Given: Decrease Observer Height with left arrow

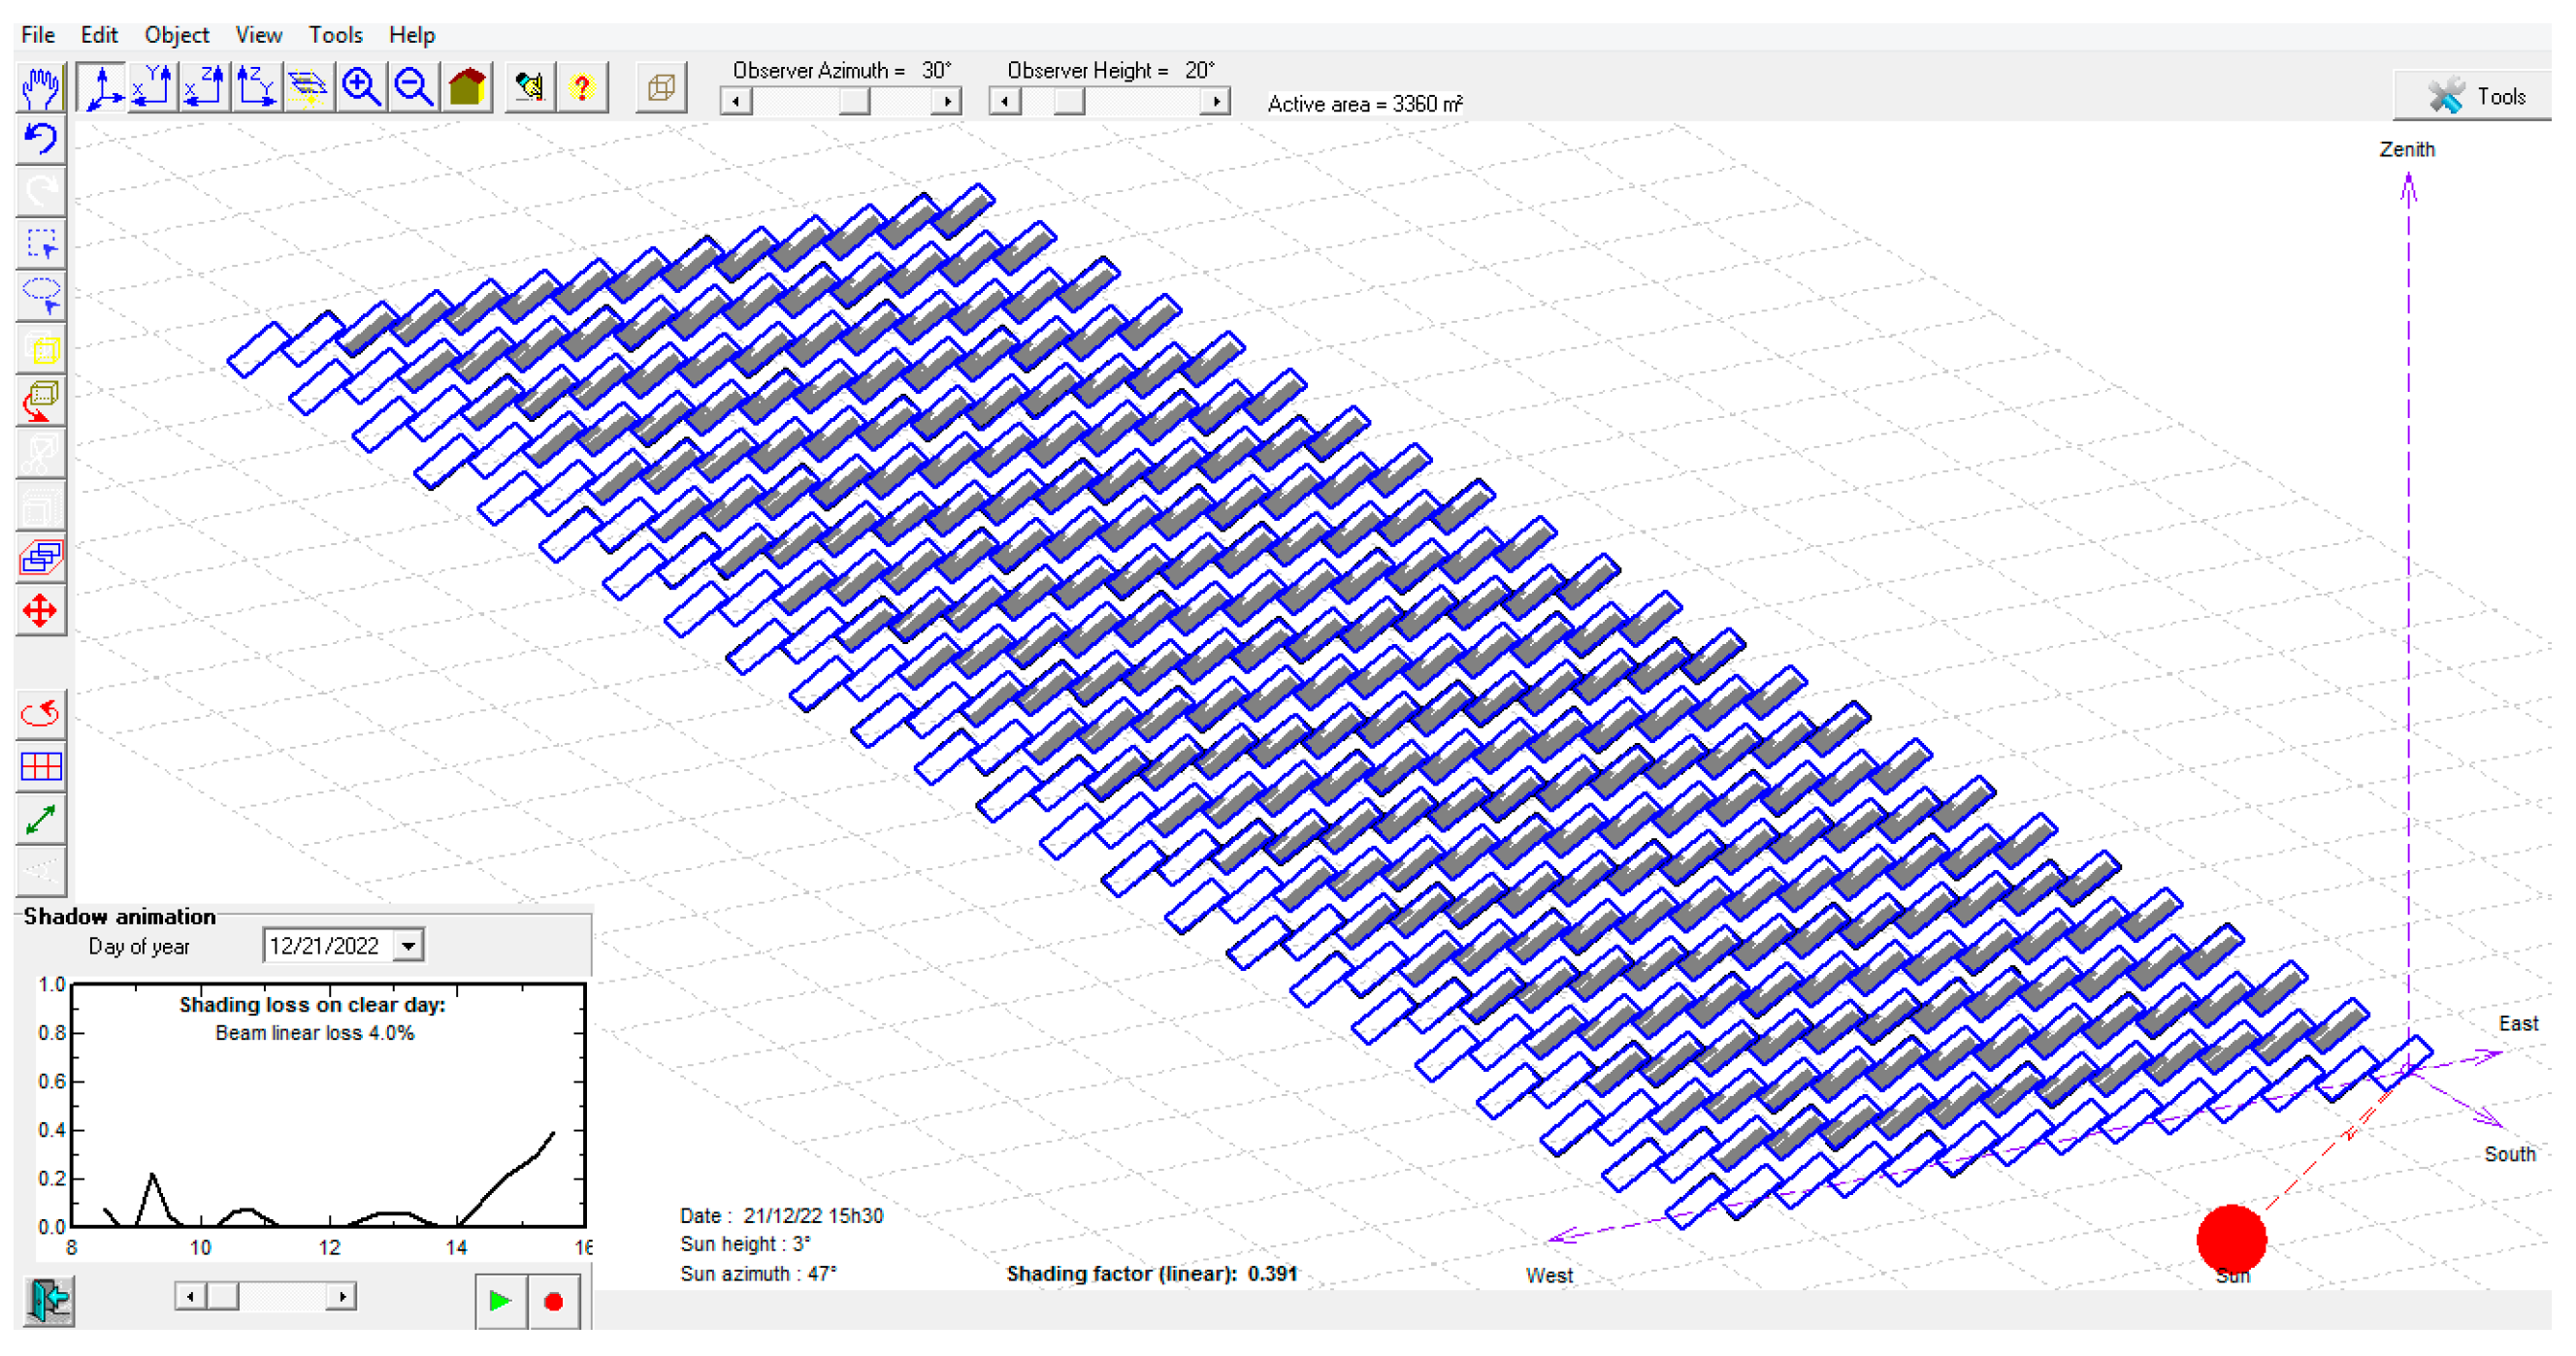Looking at the screenshot, I should point(1005,101).
